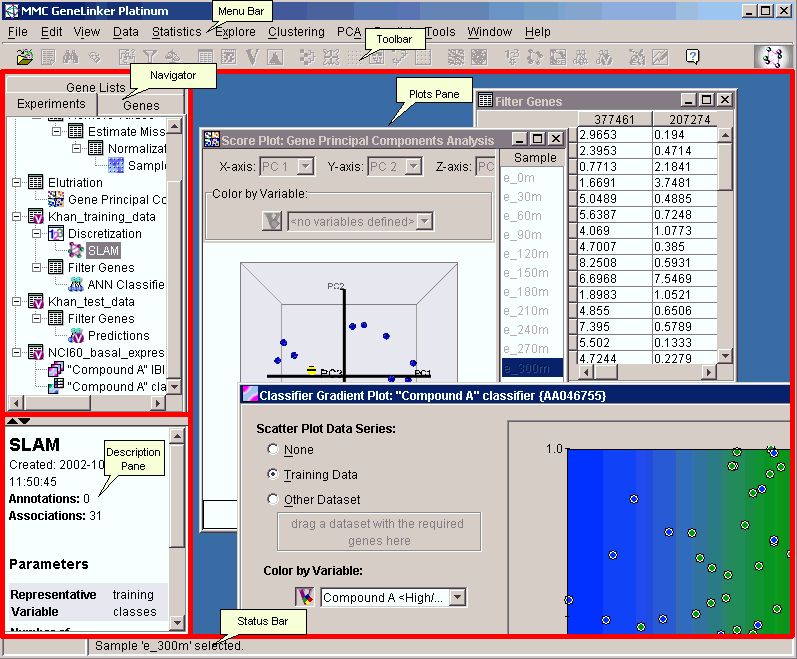Open the File menu
Viewport: 797px width, 659px height.
18,32
